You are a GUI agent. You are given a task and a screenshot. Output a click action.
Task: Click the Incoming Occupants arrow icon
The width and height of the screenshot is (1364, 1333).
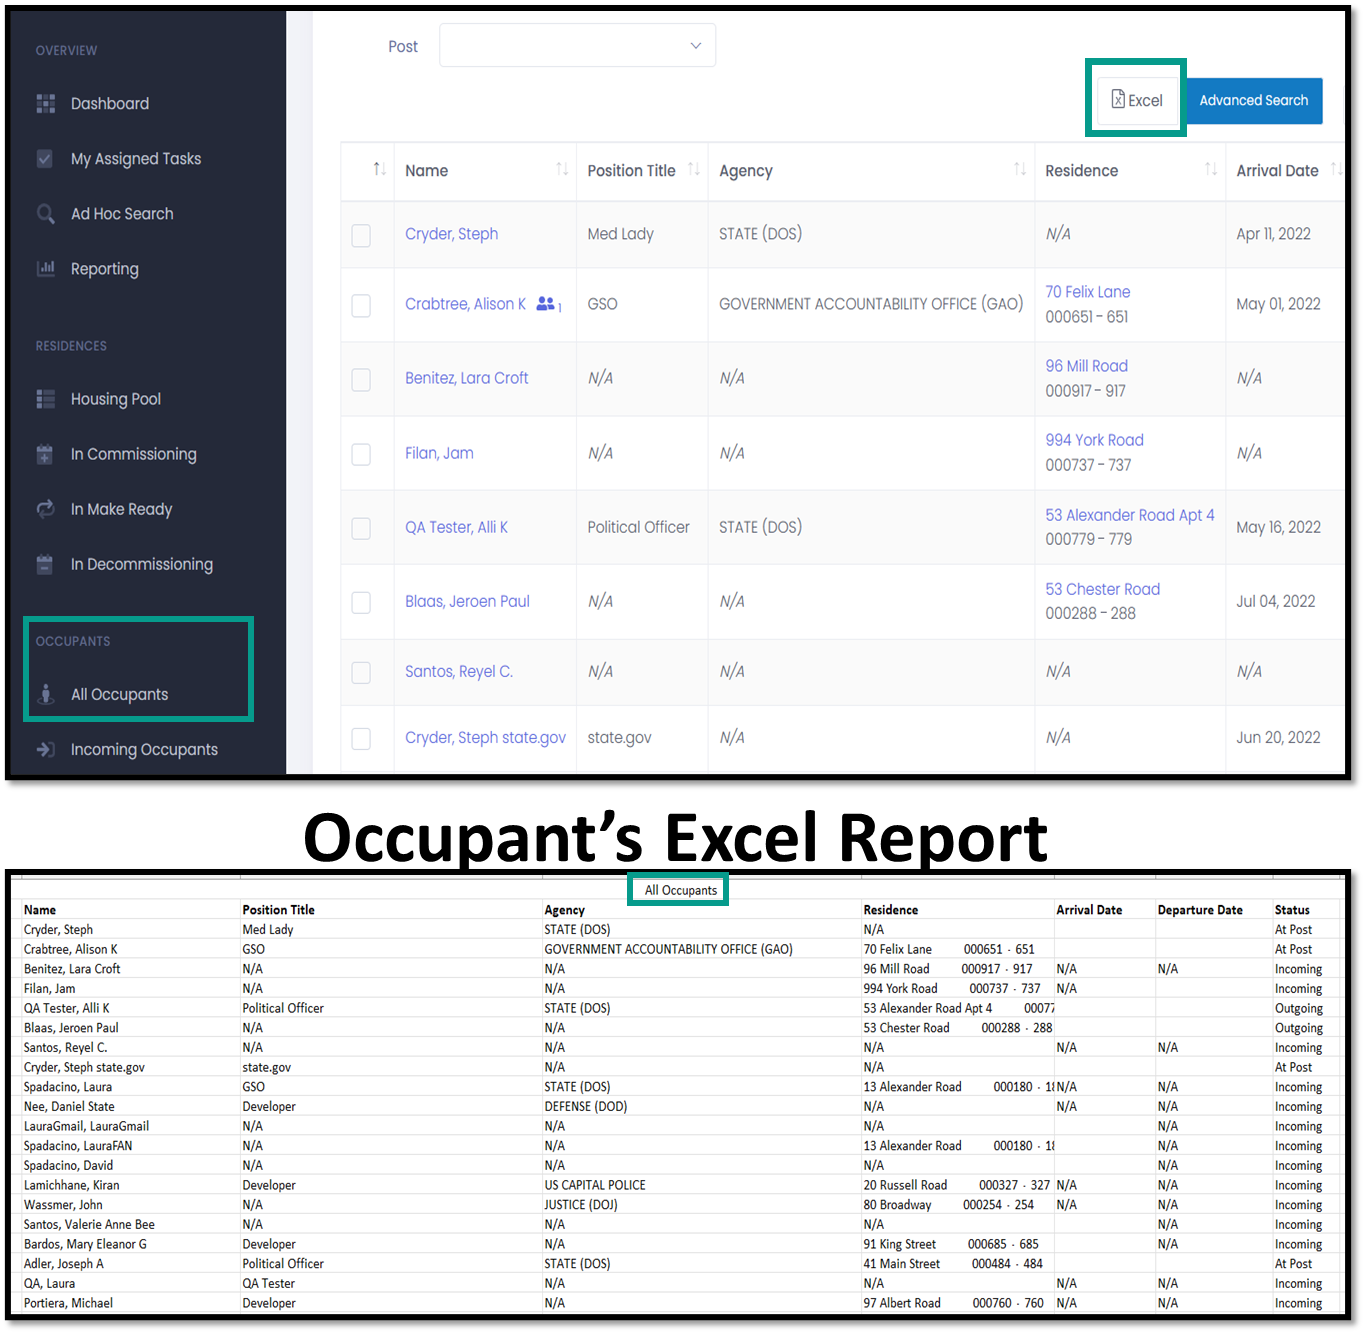point(45,749)
